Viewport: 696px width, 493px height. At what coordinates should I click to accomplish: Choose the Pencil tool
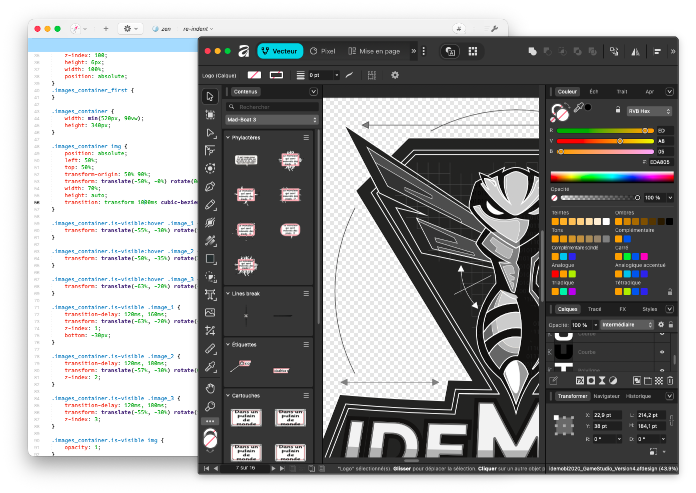pyautogui.click(x=210, y=205)
